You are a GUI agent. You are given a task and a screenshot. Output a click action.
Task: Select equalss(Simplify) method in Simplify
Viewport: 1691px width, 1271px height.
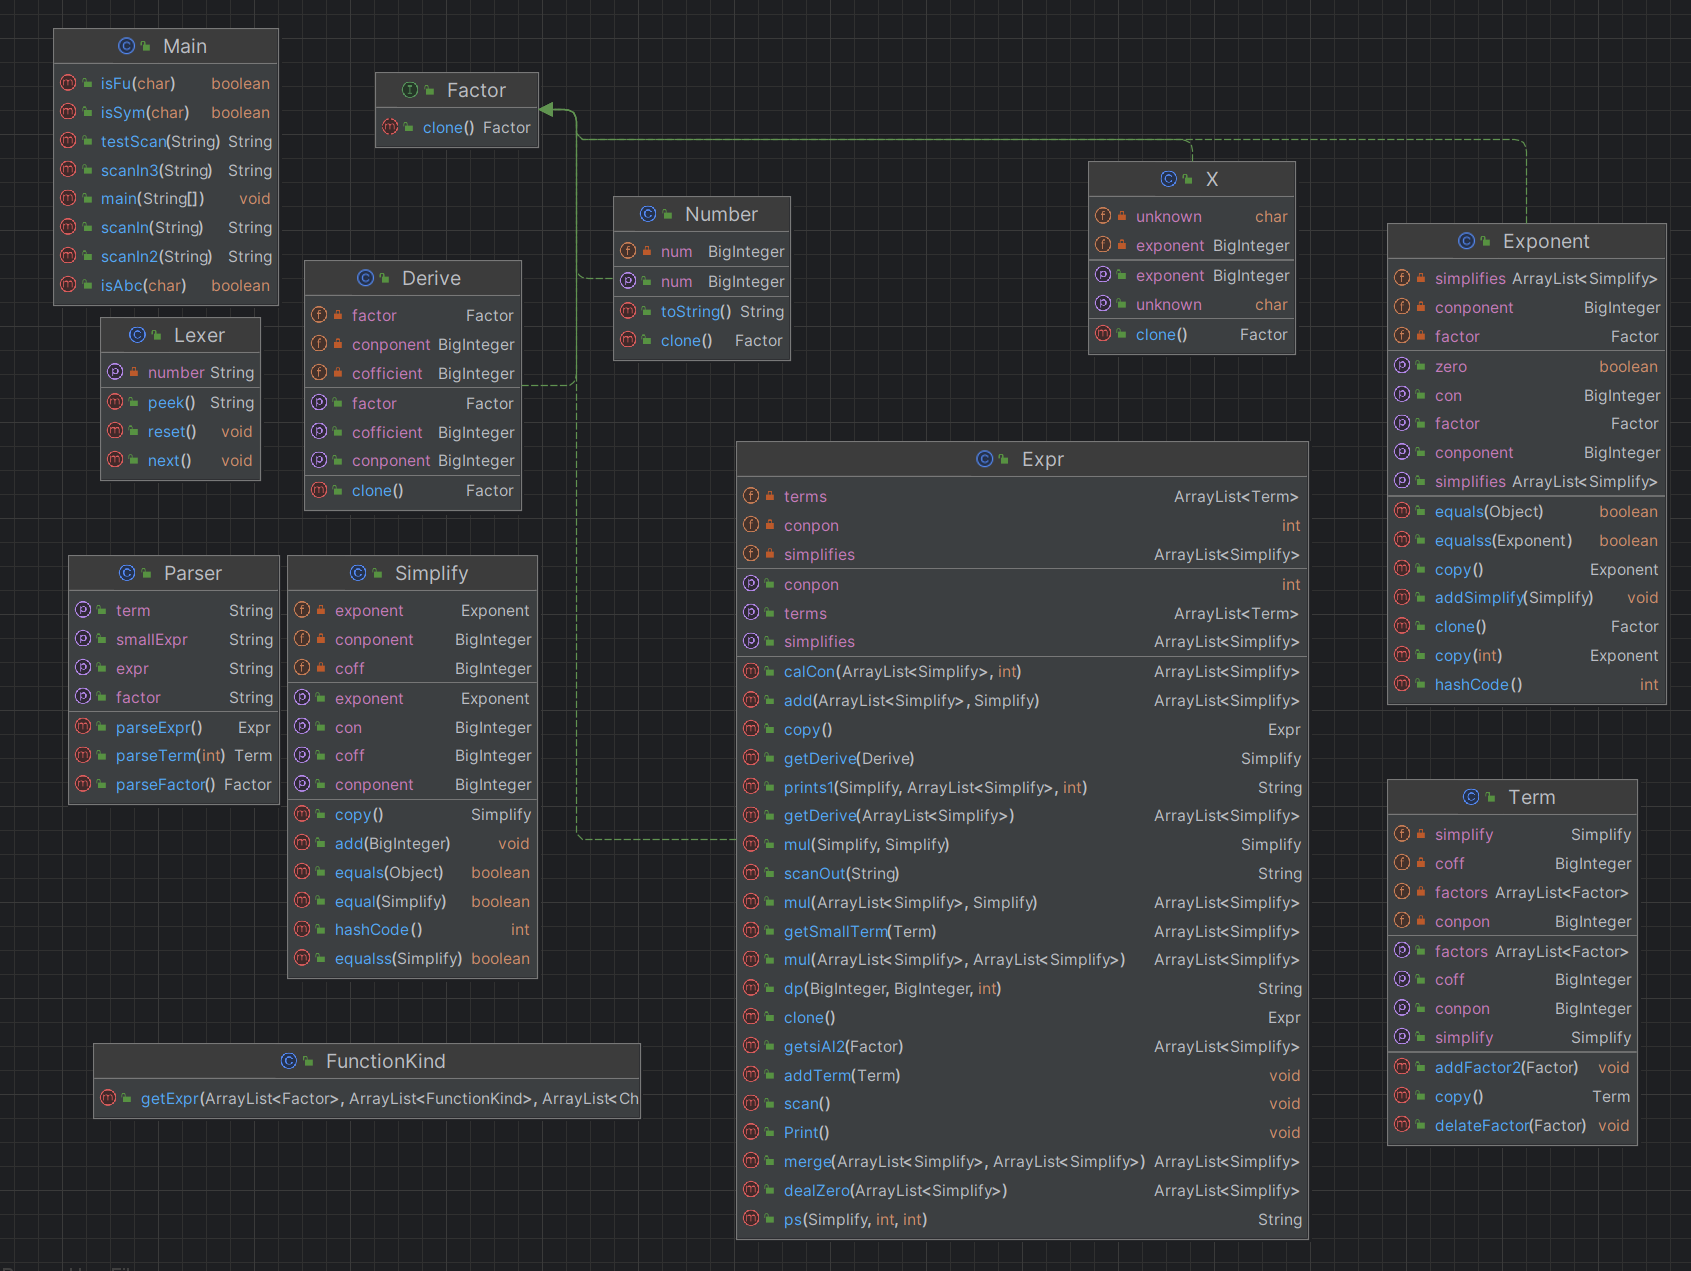click(399, 958)
